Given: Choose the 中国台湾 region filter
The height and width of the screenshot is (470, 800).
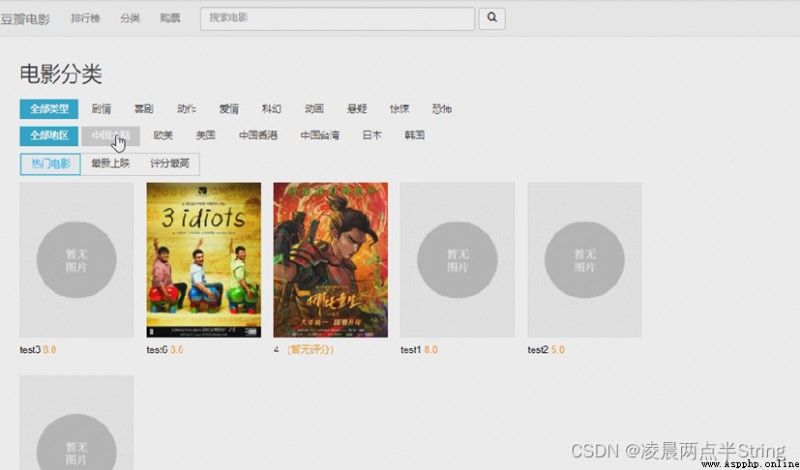Looking at the screenshot, I should [x=320, y=135].
